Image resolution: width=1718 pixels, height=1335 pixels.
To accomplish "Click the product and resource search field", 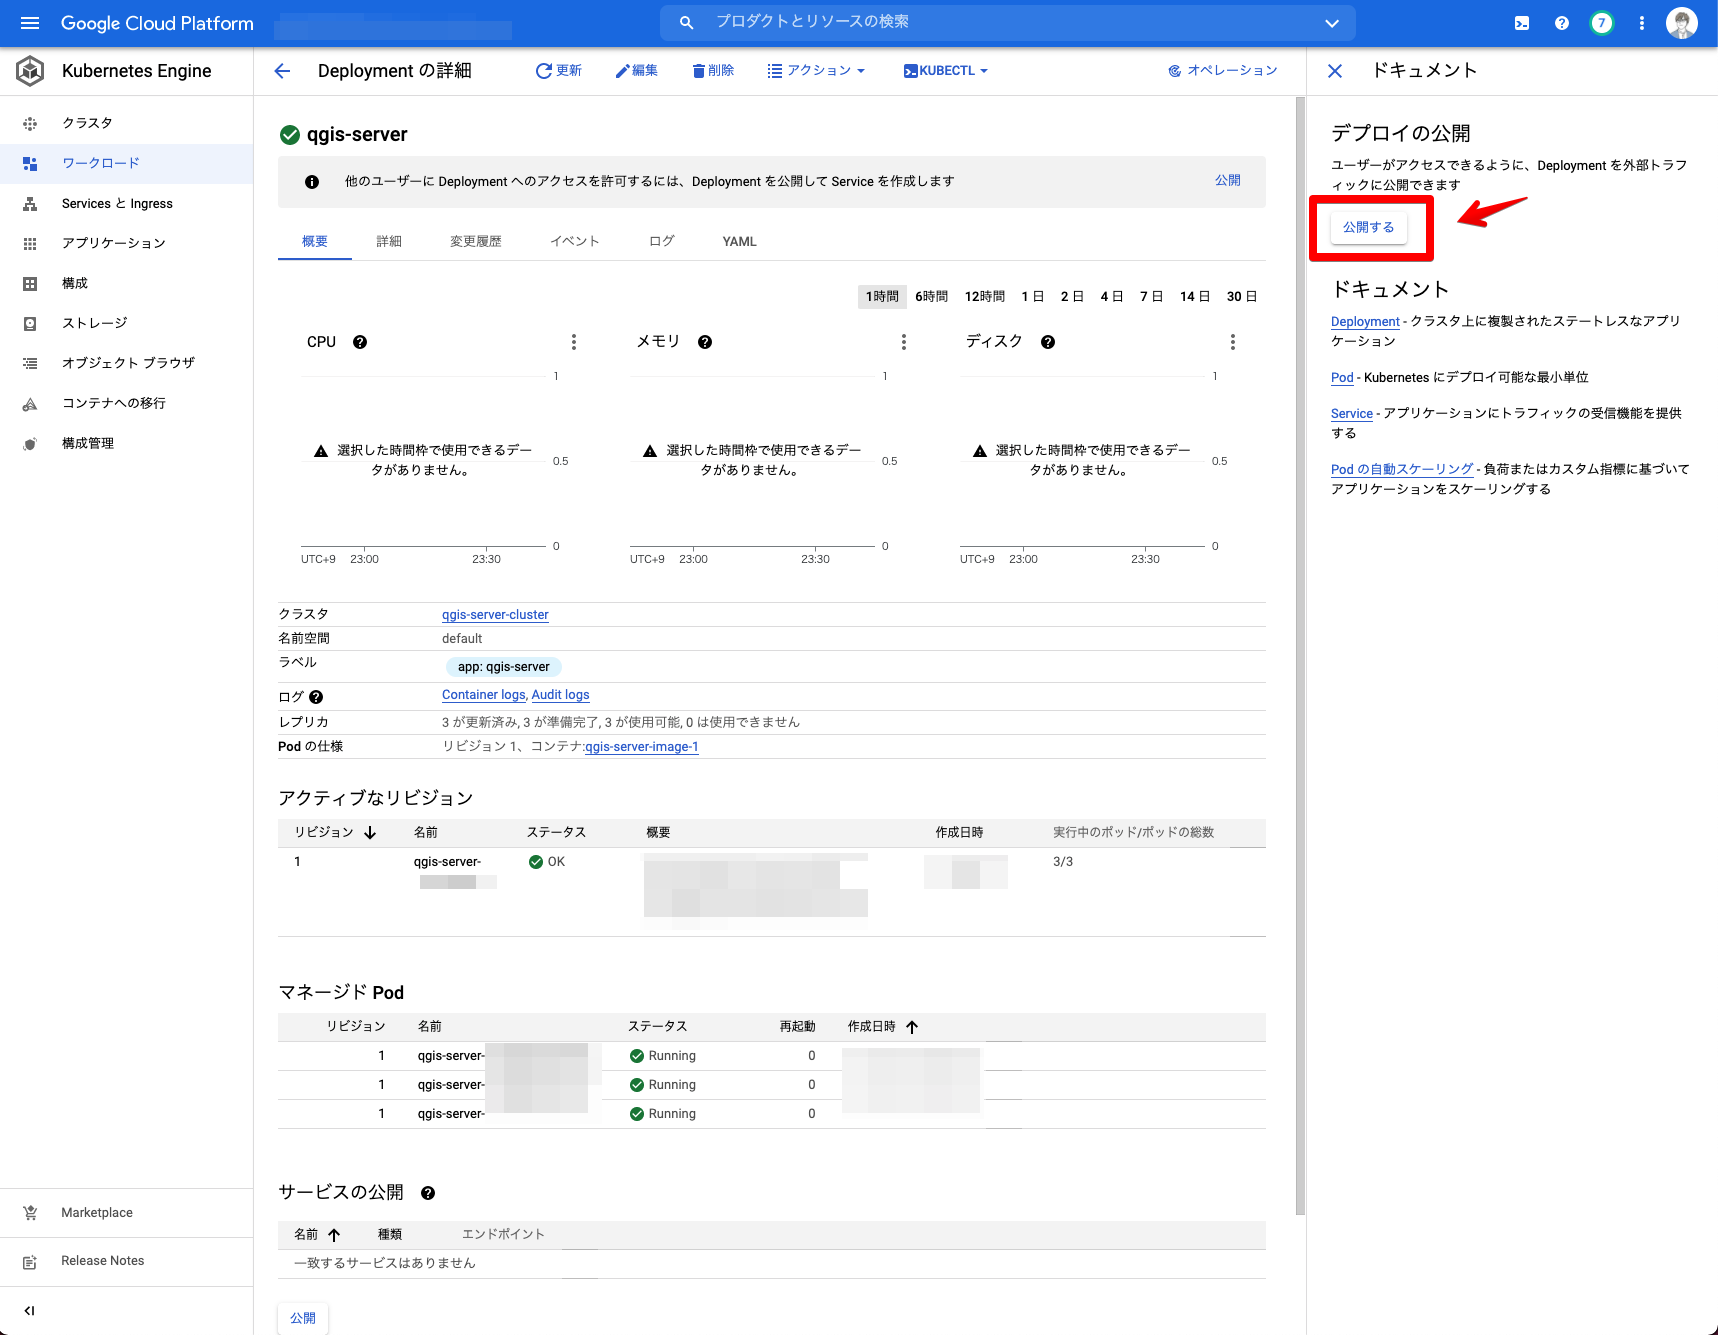I will [1008, 22].
